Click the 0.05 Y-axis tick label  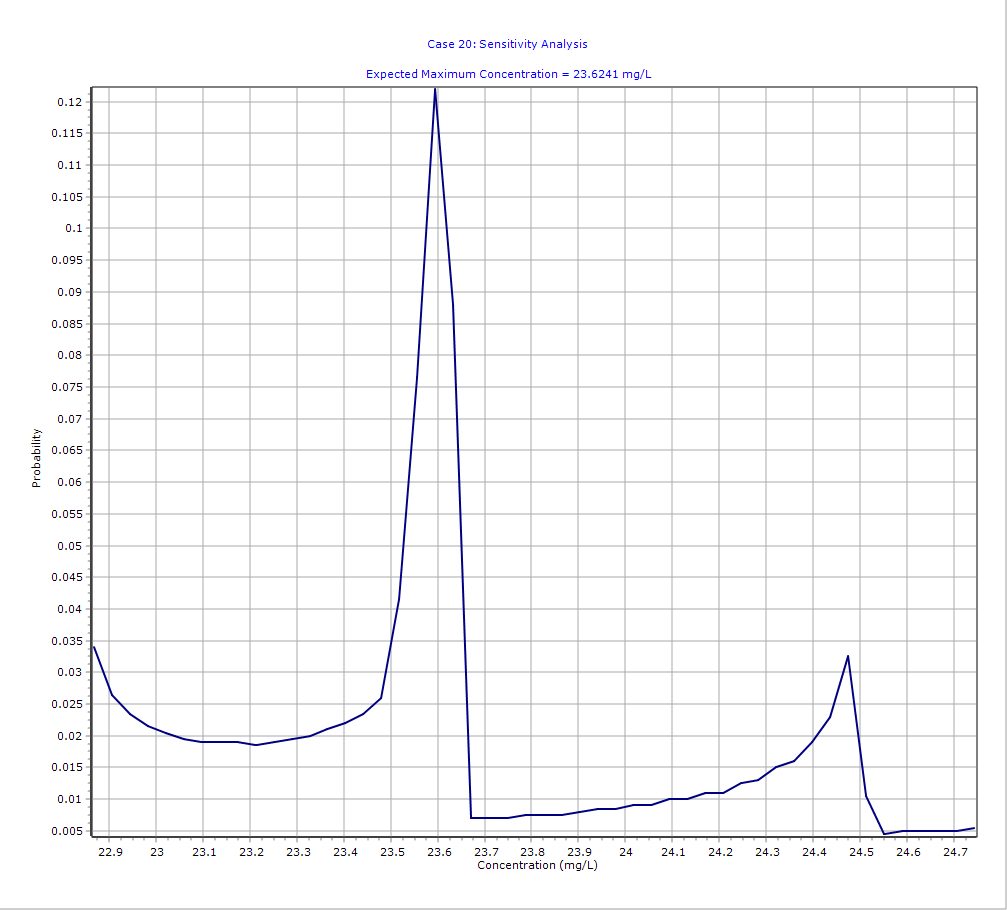point(70,546)
